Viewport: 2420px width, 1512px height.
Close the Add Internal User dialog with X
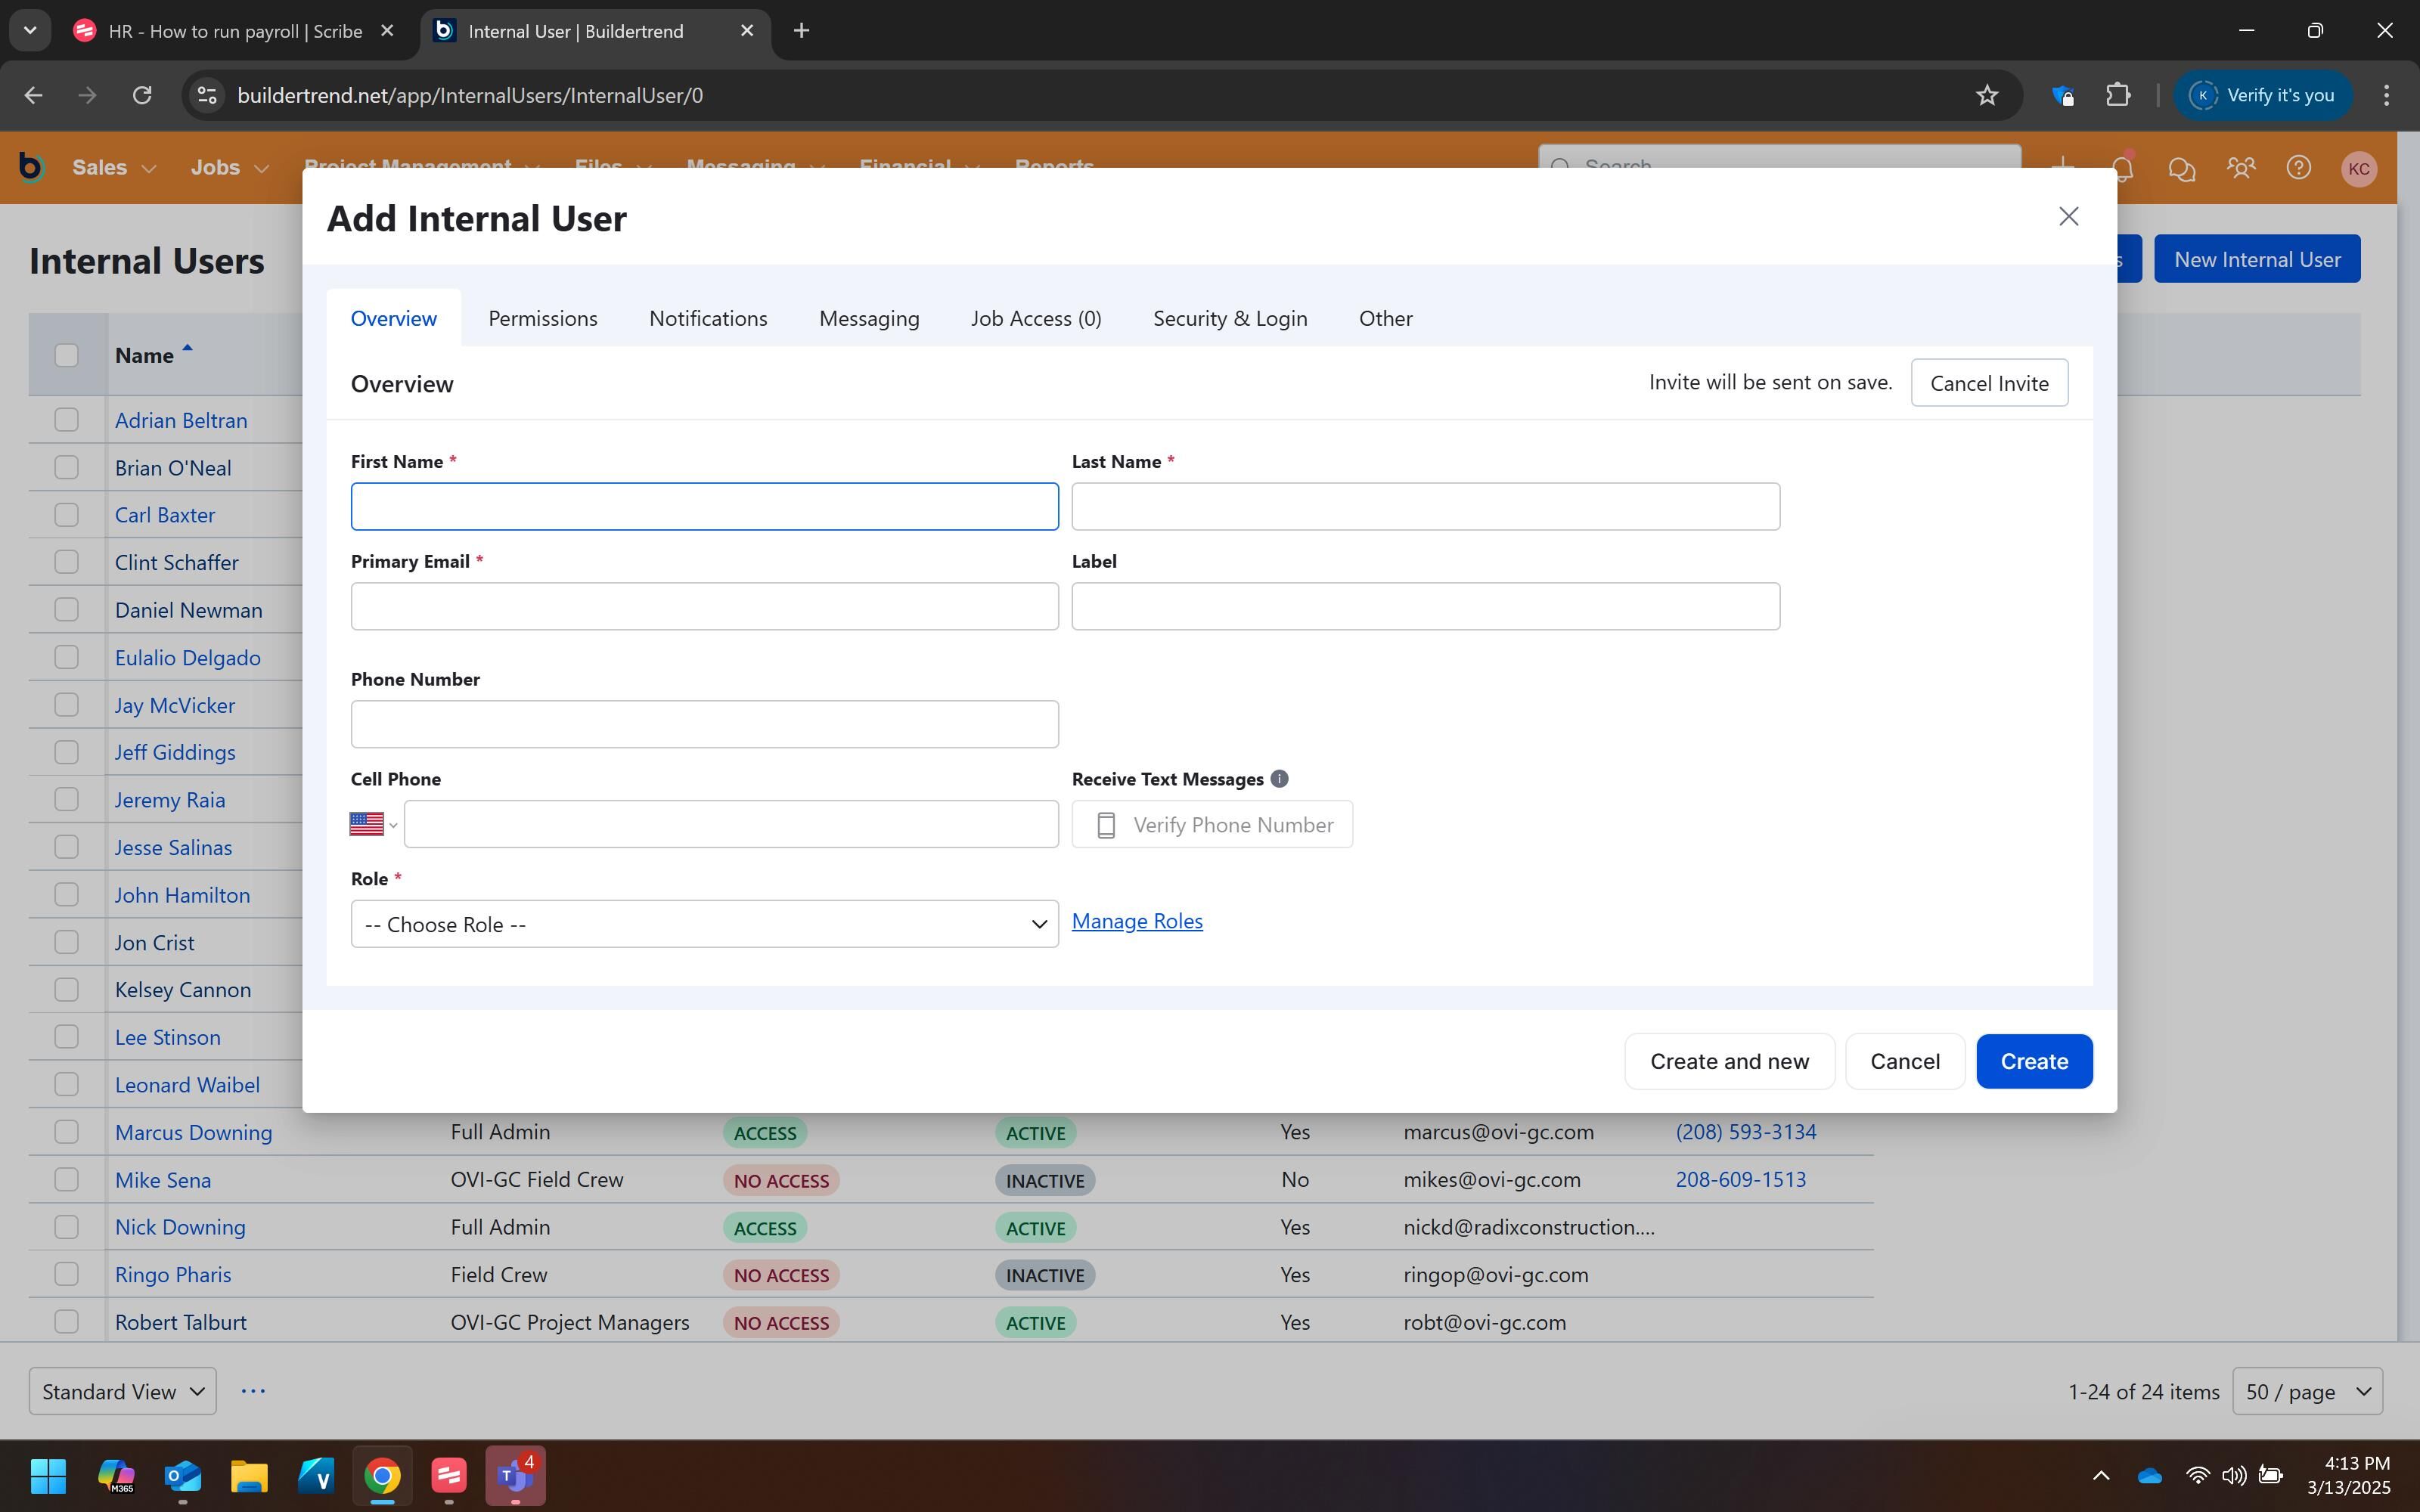coord(2068,216)
